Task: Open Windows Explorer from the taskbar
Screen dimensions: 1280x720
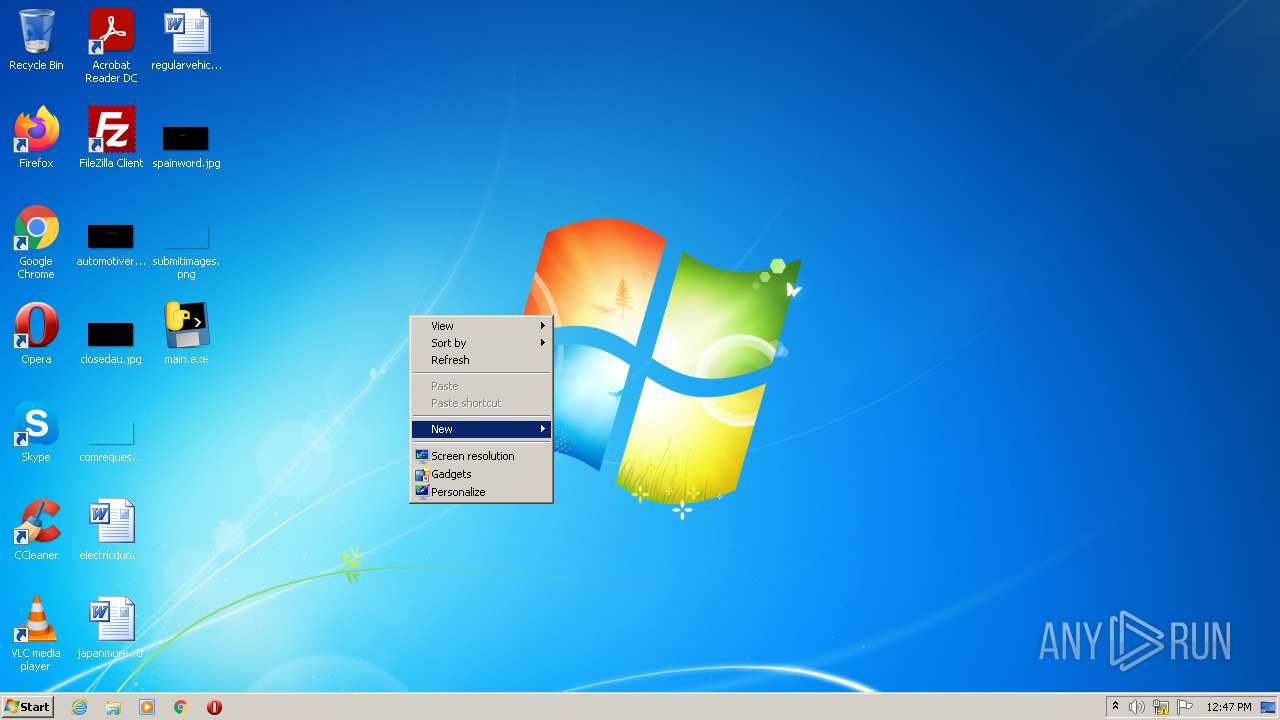Action: (x=113, y=707)
